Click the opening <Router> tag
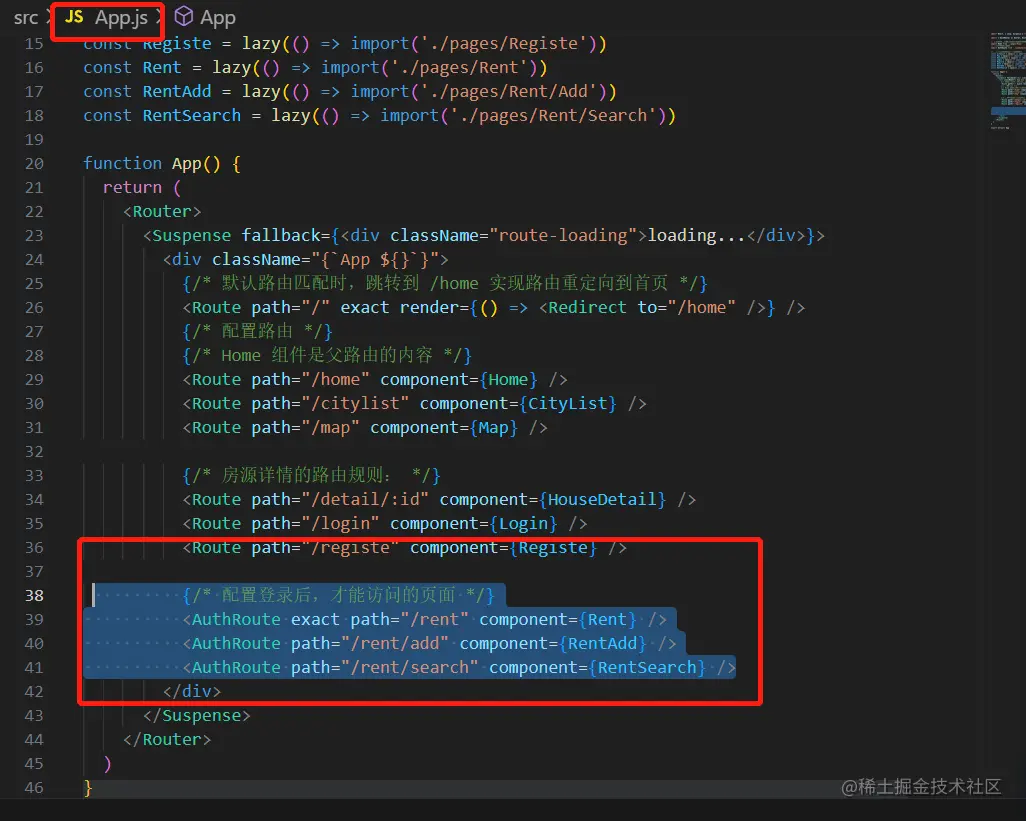1026x821 pixels. (x=162, y=212)
